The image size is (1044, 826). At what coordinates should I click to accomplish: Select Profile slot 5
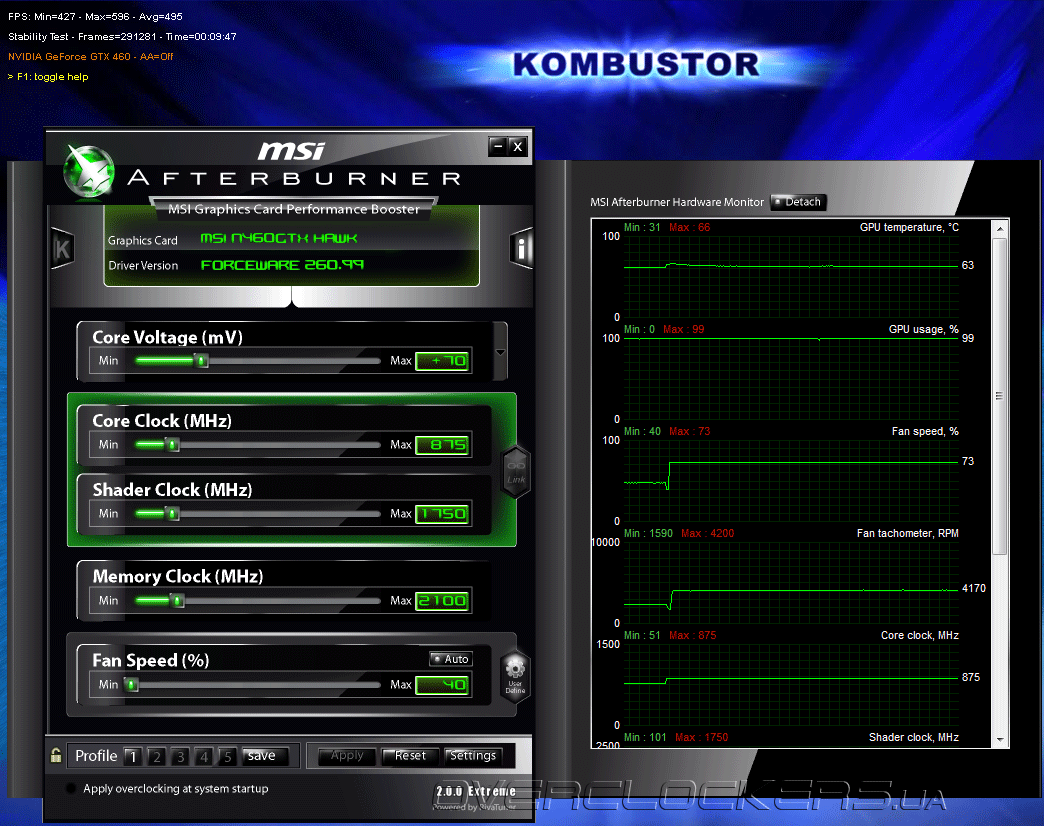tap(228, 756)
